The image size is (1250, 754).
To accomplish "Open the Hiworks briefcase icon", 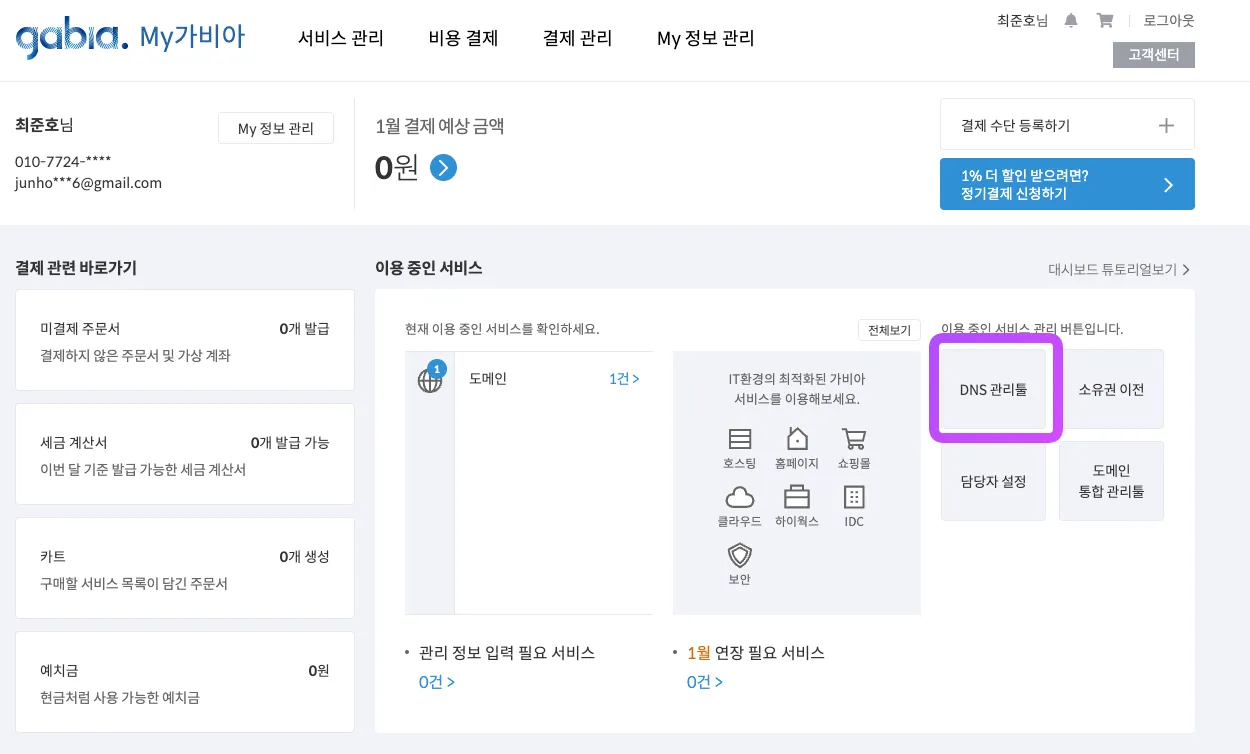I will (x=797, y=497).
